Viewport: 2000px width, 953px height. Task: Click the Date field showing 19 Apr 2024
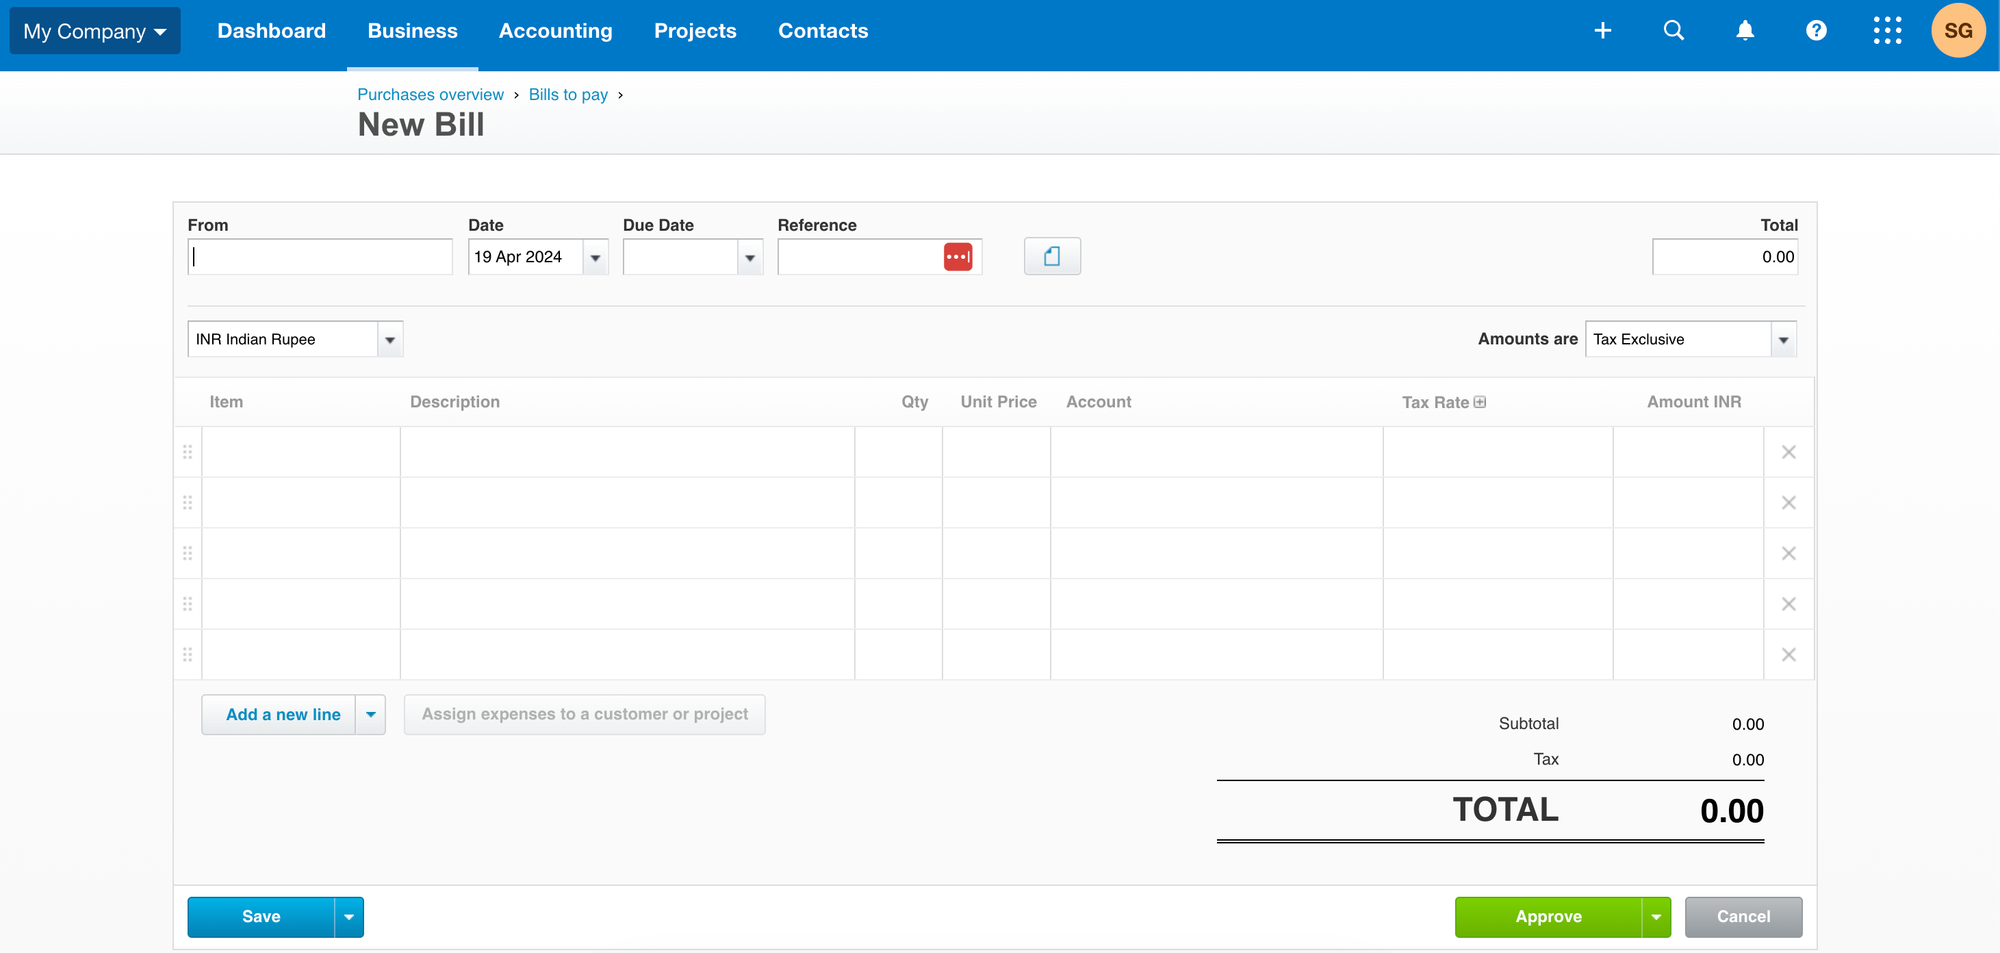pyautogui.click(x=526, y=257)
